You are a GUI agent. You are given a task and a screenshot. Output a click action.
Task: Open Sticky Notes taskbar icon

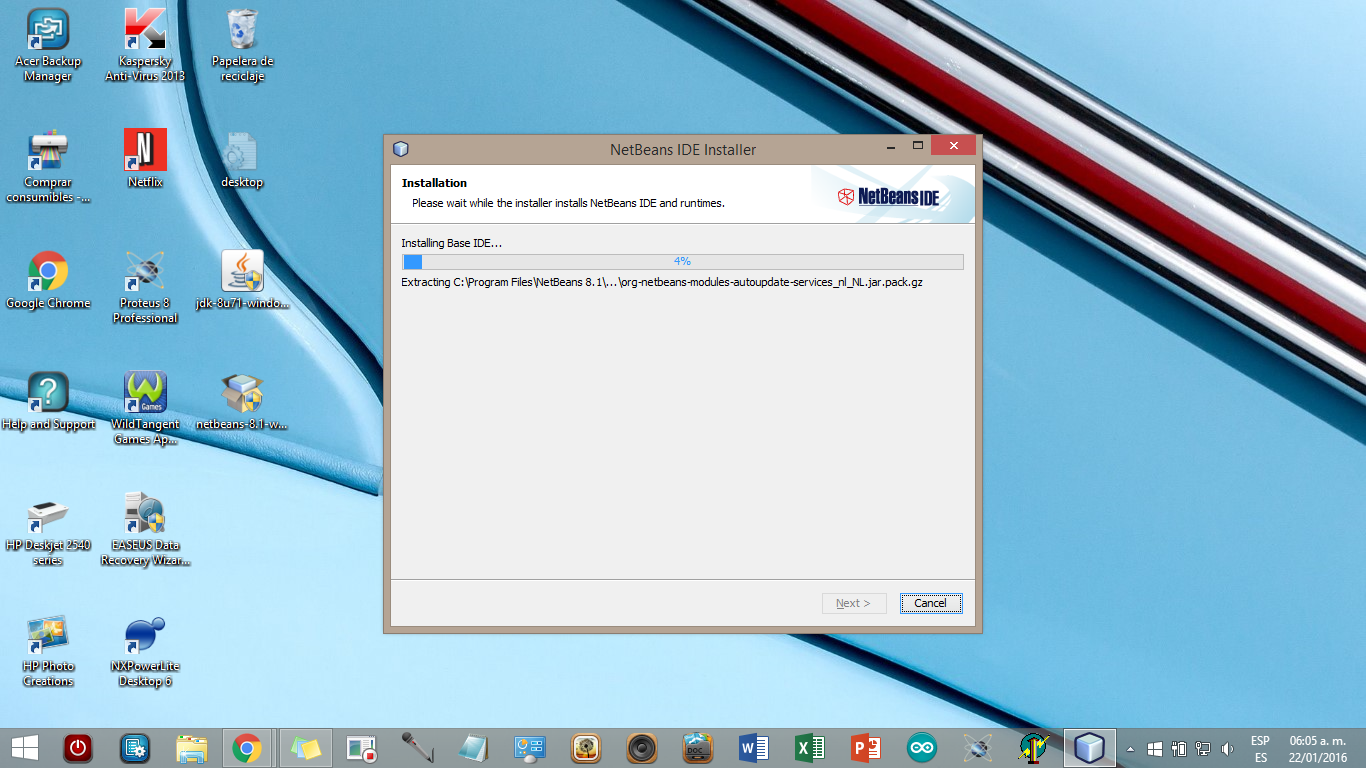pos(305,748)
